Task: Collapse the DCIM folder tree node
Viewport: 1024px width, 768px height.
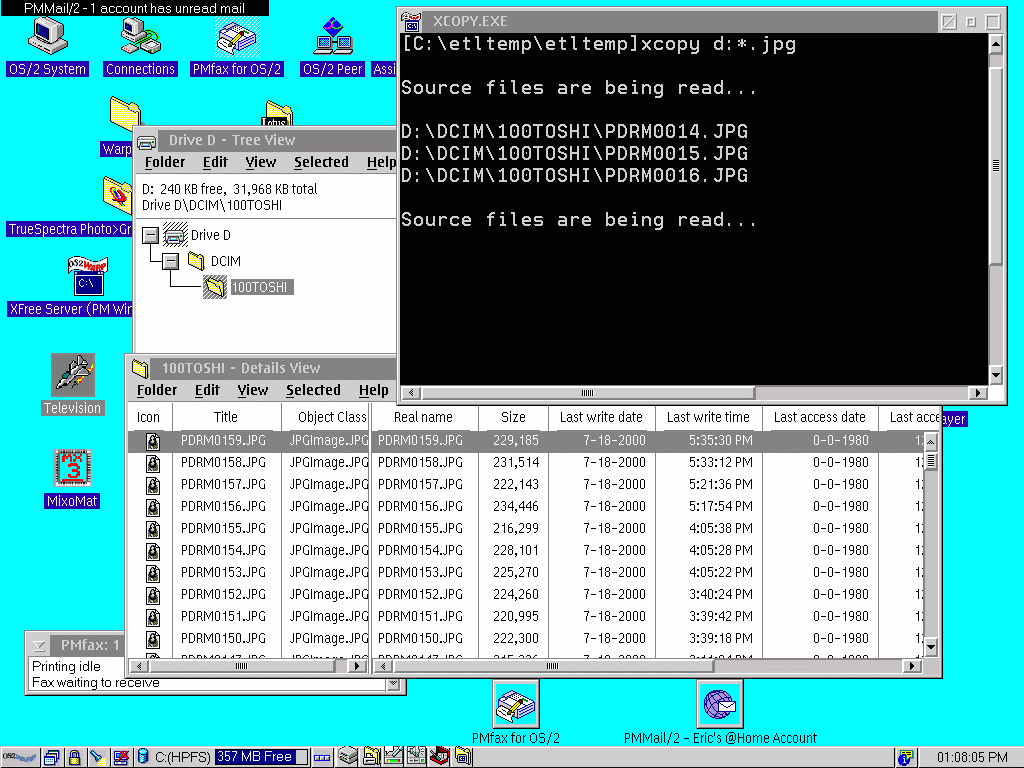Action: pyautogui.click(x=171, y=261)
